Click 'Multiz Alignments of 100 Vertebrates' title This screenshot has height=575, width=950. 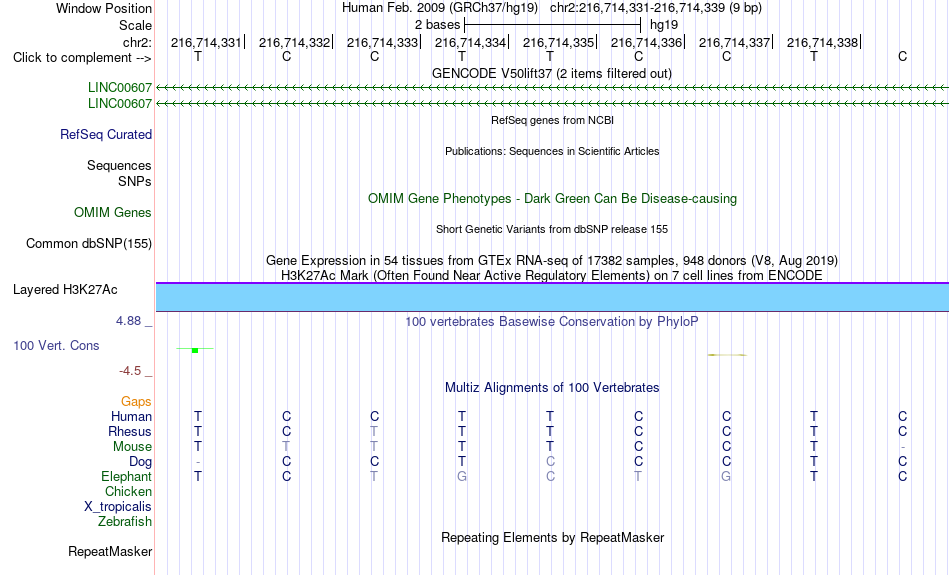[552, 387]
